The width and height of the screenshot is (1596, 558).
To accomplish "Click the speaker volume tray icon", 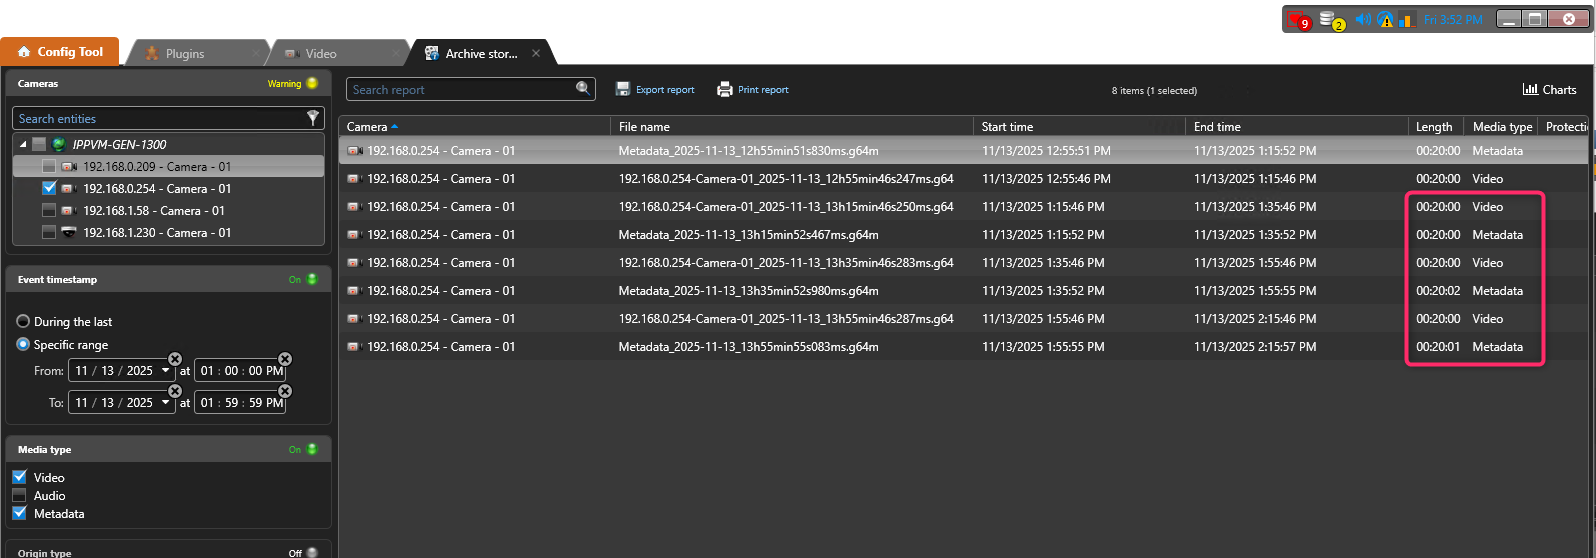I will point(1362,20).
